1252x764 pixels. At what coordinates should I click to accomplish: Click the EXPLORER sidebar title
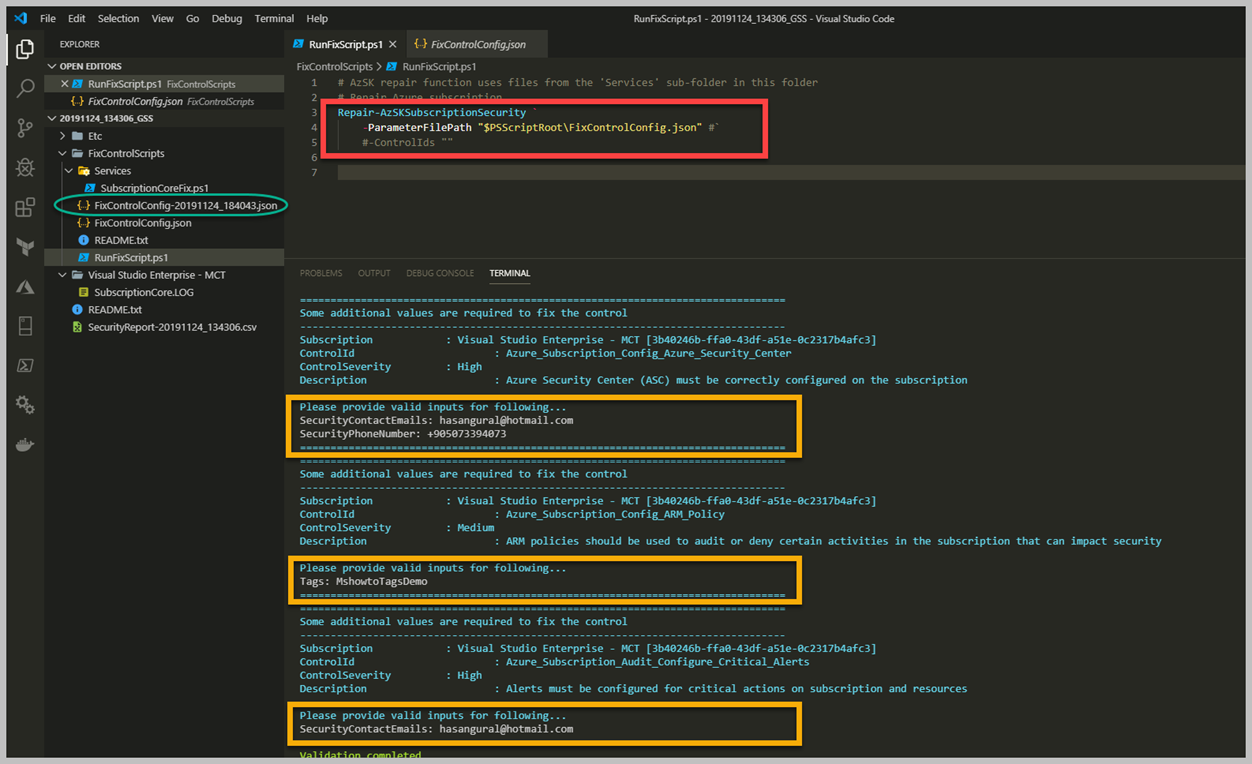coord(79,44)
